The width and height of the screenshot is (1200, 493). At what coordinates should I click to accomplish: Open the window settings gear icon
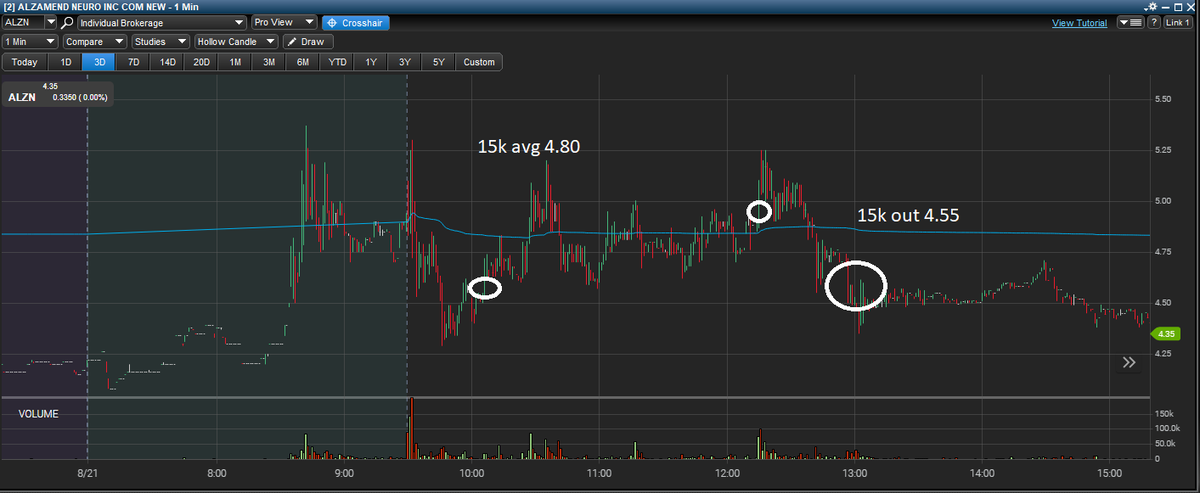click(x=1152, y=6)
